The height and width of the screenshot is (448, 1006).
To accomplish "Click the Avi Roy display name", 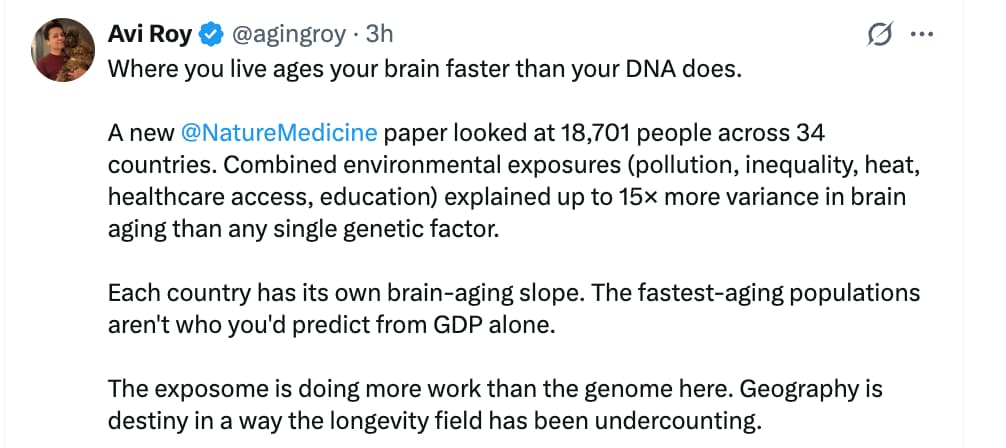I will [149, 34].
